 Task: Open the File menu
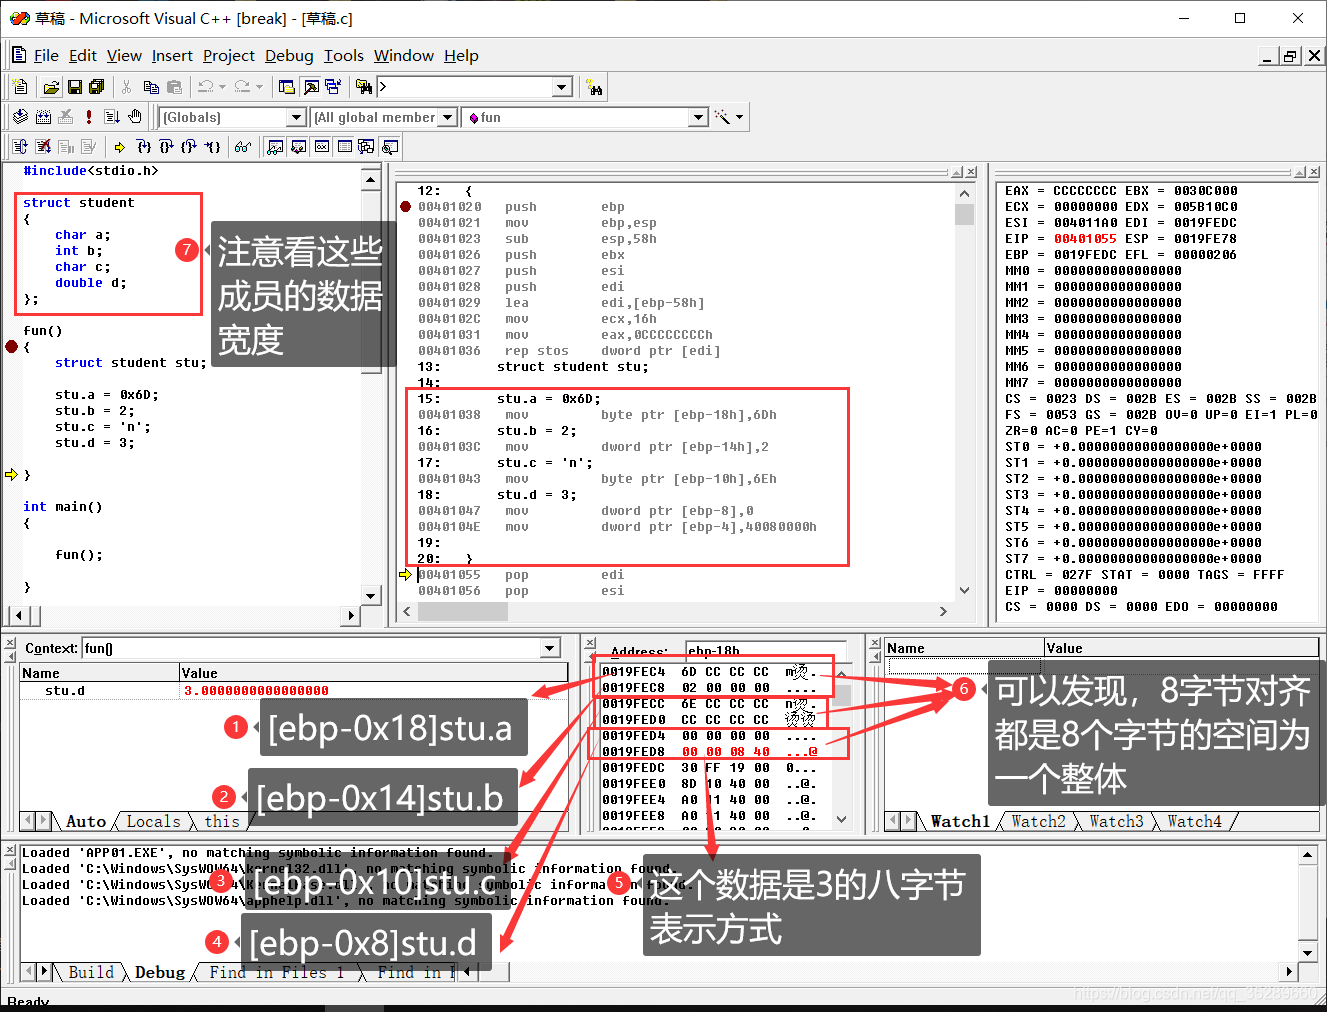[46, 56]
